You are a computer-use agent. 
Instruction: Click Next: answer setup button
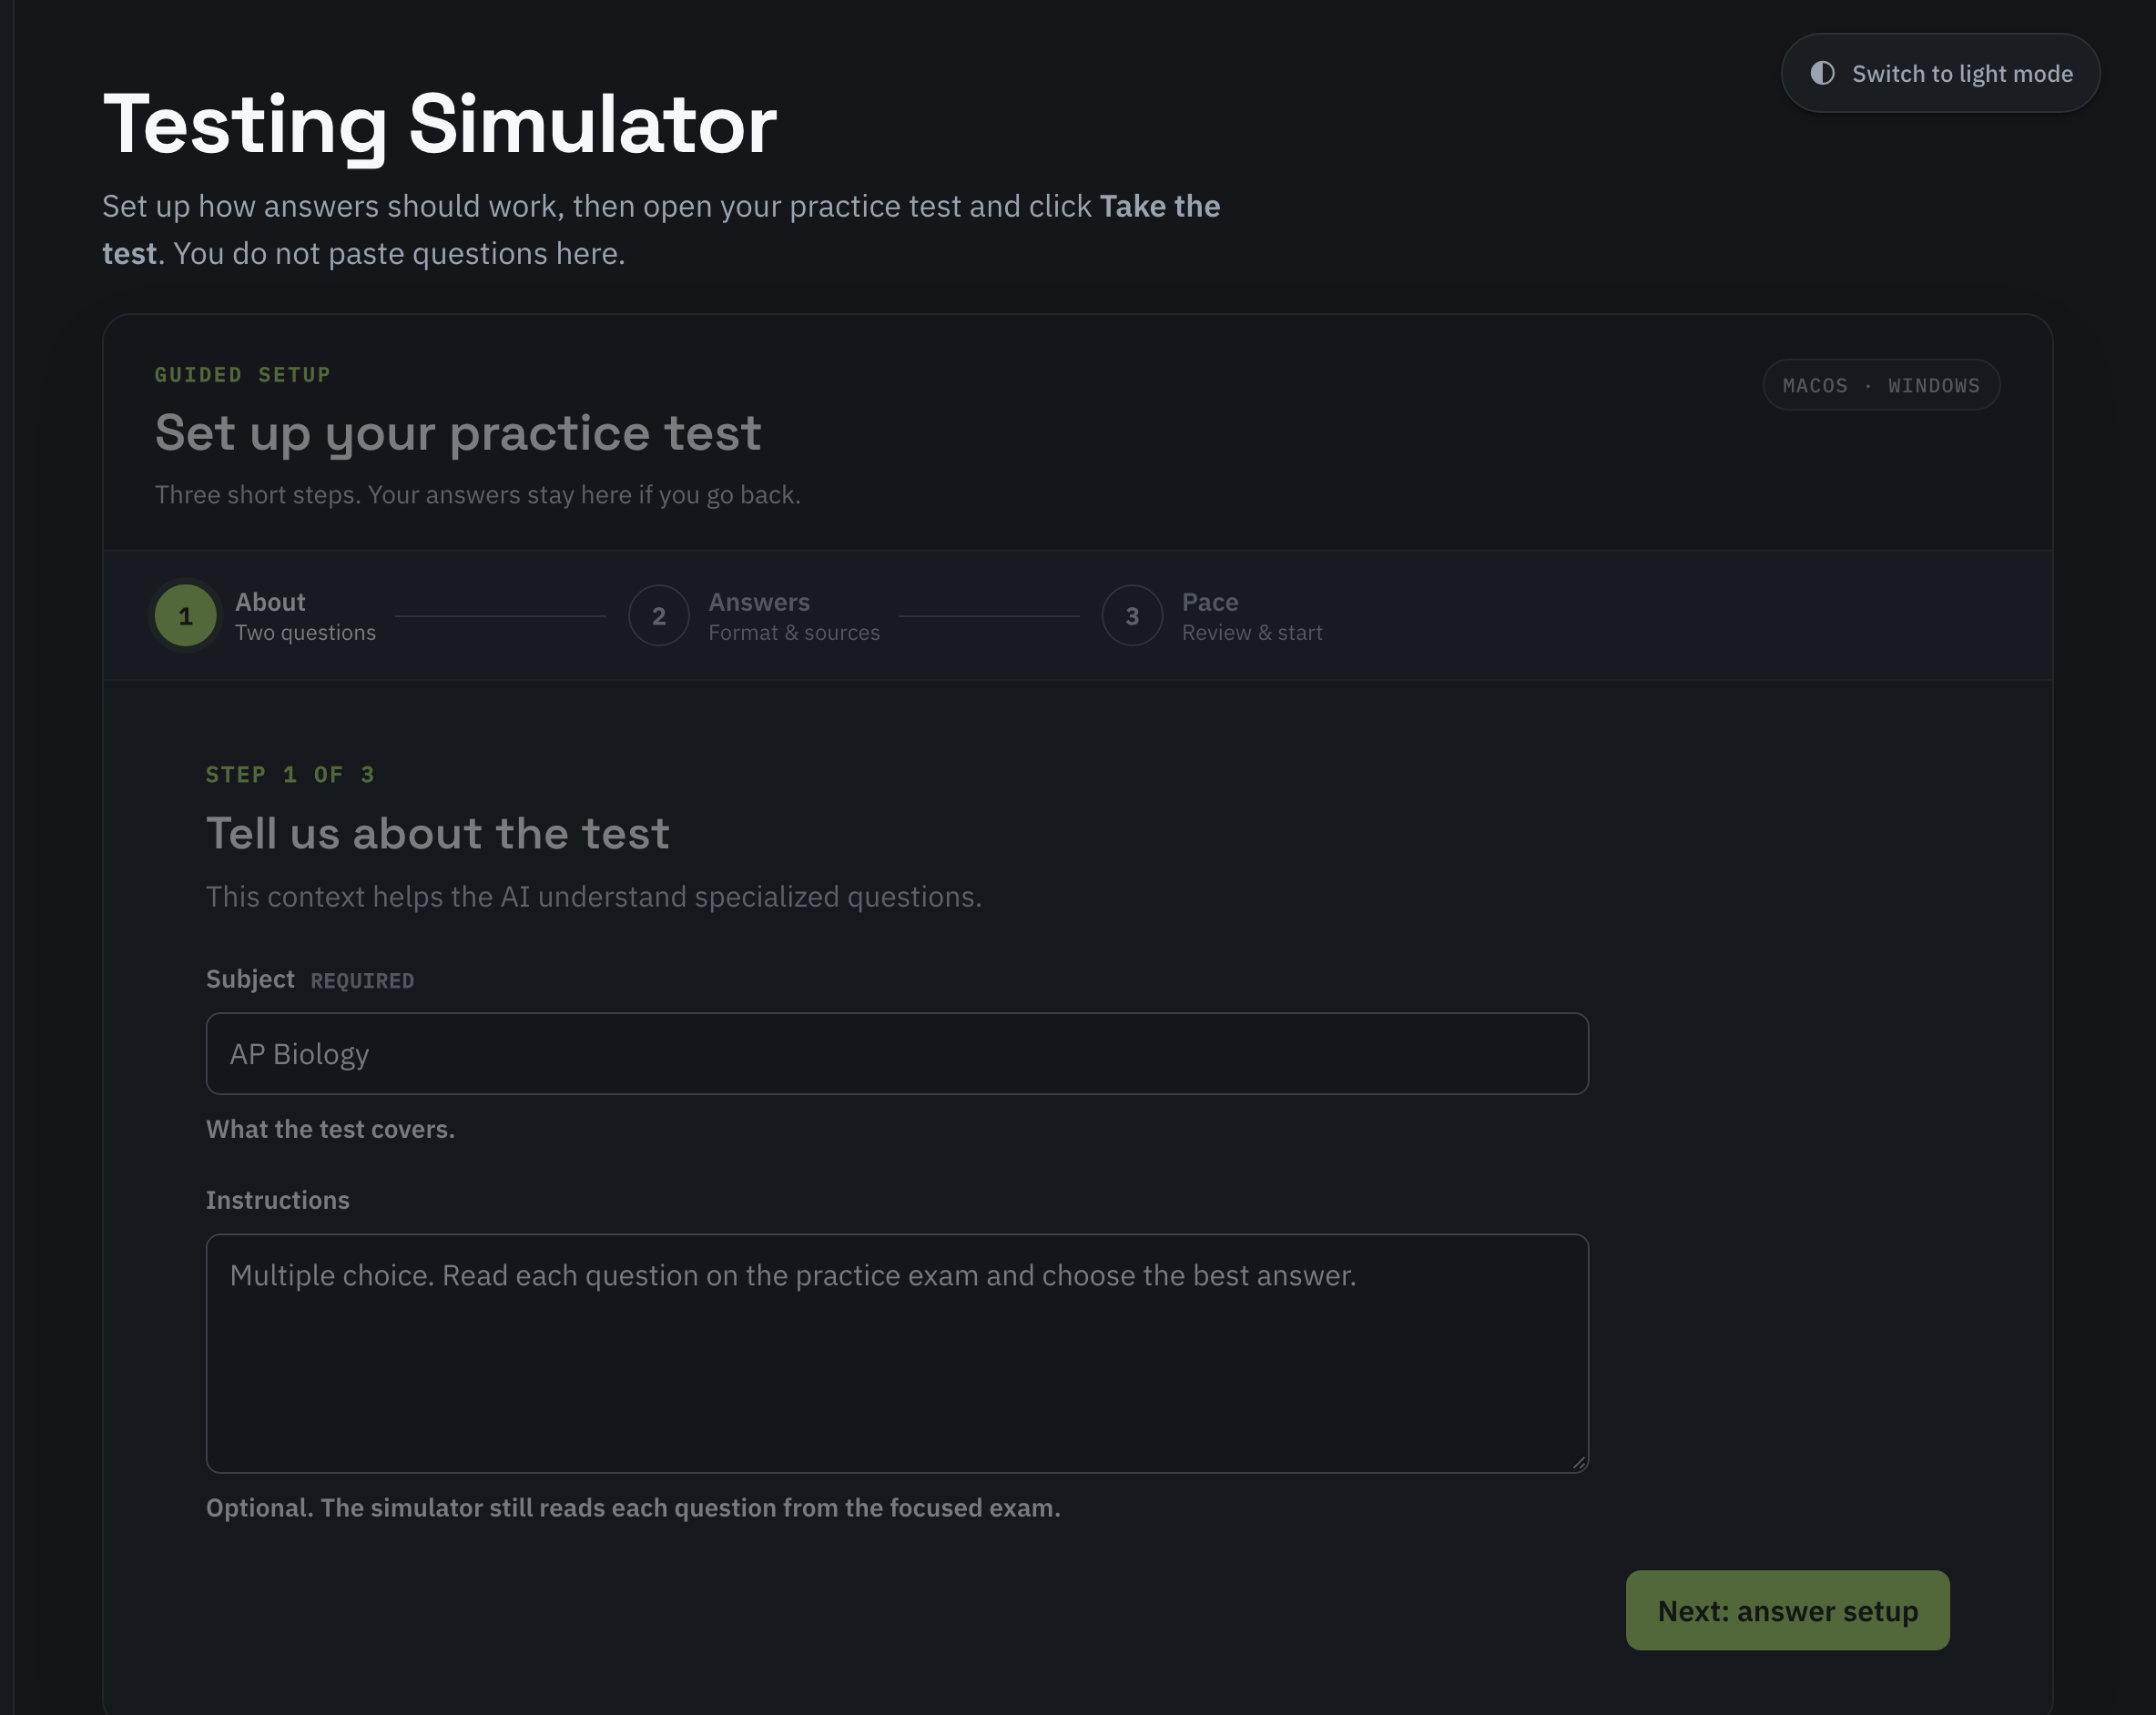(1787, 1610)
